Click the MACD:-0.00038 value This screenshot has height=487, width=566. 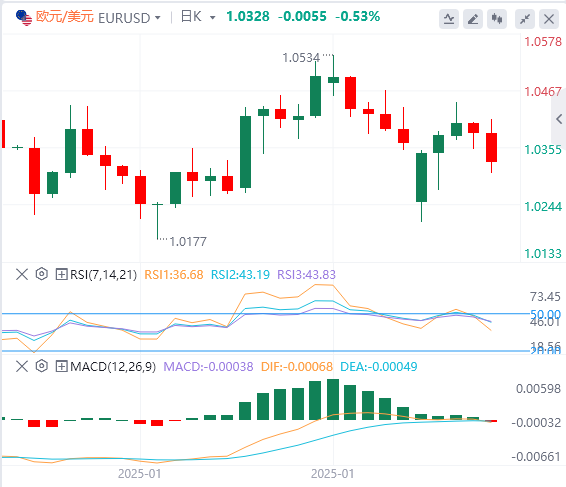(208, 367)
